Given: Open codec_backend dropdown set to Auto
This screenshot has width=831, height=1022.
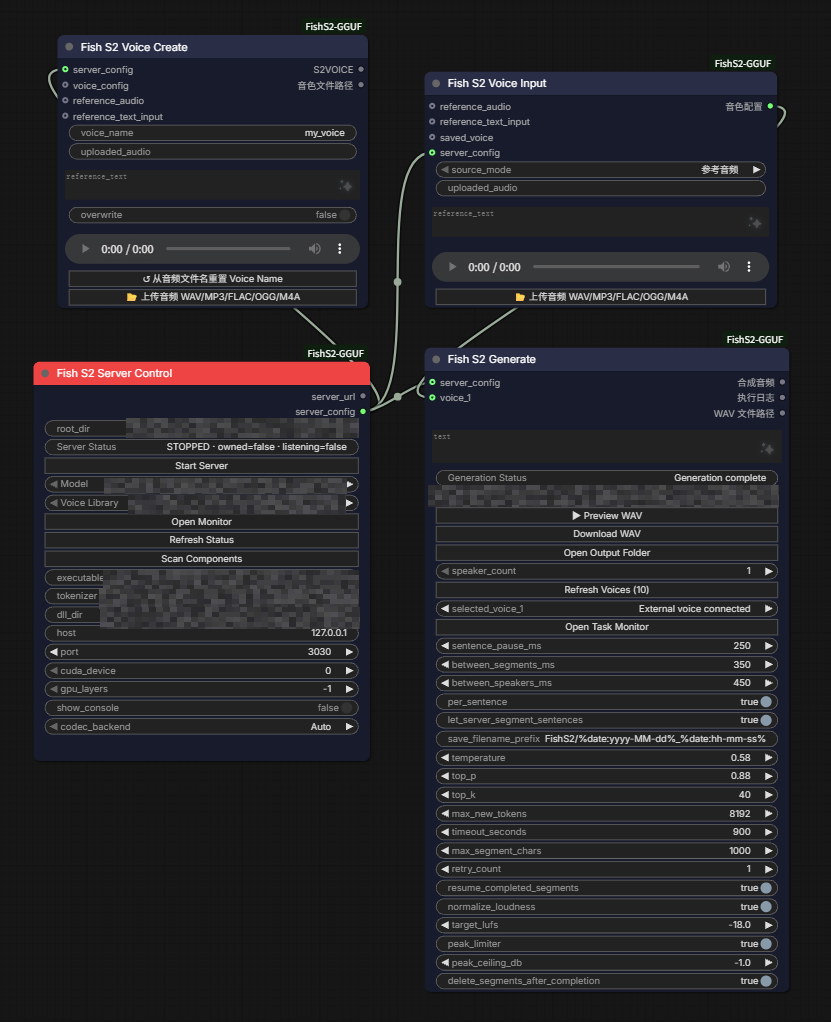Looking at the screenshot, I should (201, 727).
